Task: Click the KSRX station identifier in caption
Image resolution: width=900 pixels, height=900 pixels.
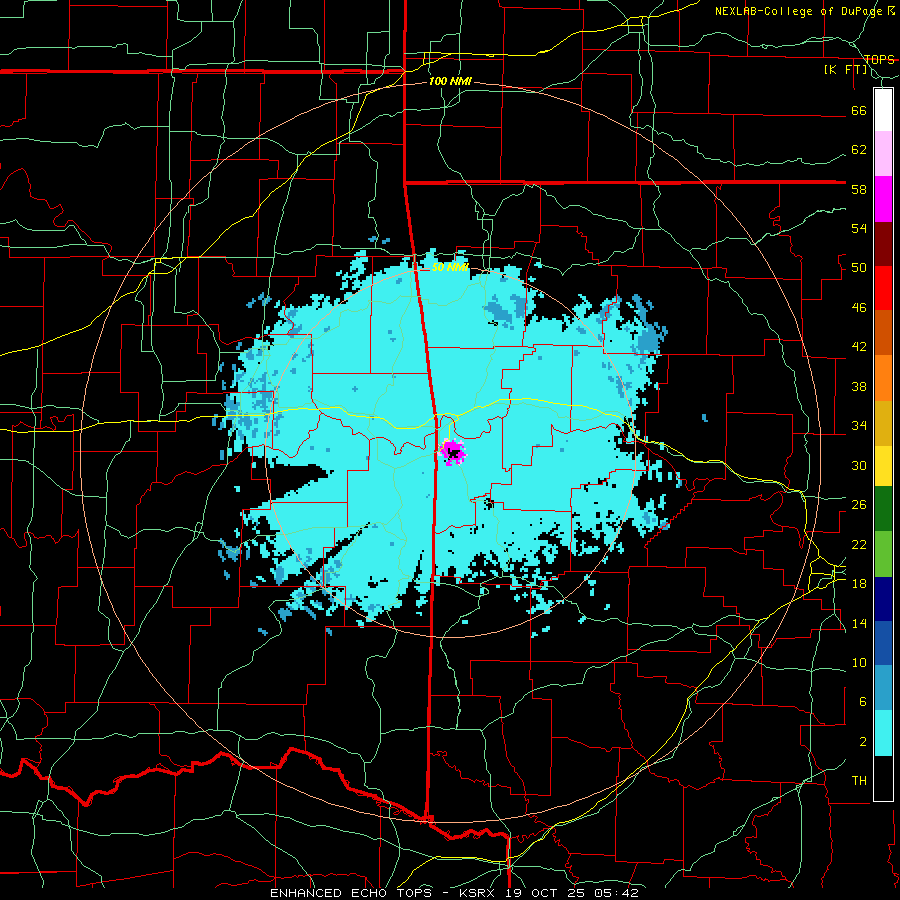Action: 479,893
